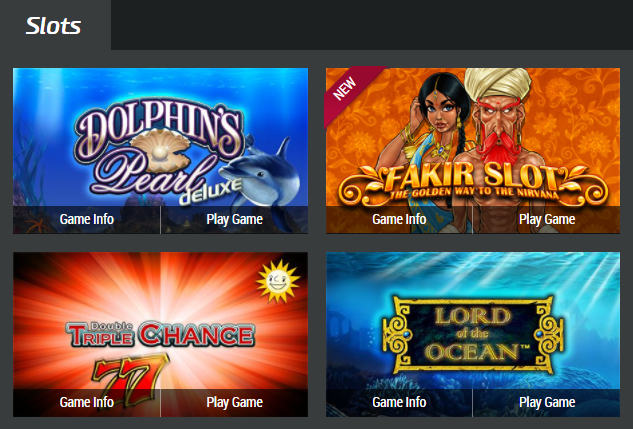Play the Fakir Slot game
The image size is (633, 429).
pyautogui.click(x=547, y=220)
